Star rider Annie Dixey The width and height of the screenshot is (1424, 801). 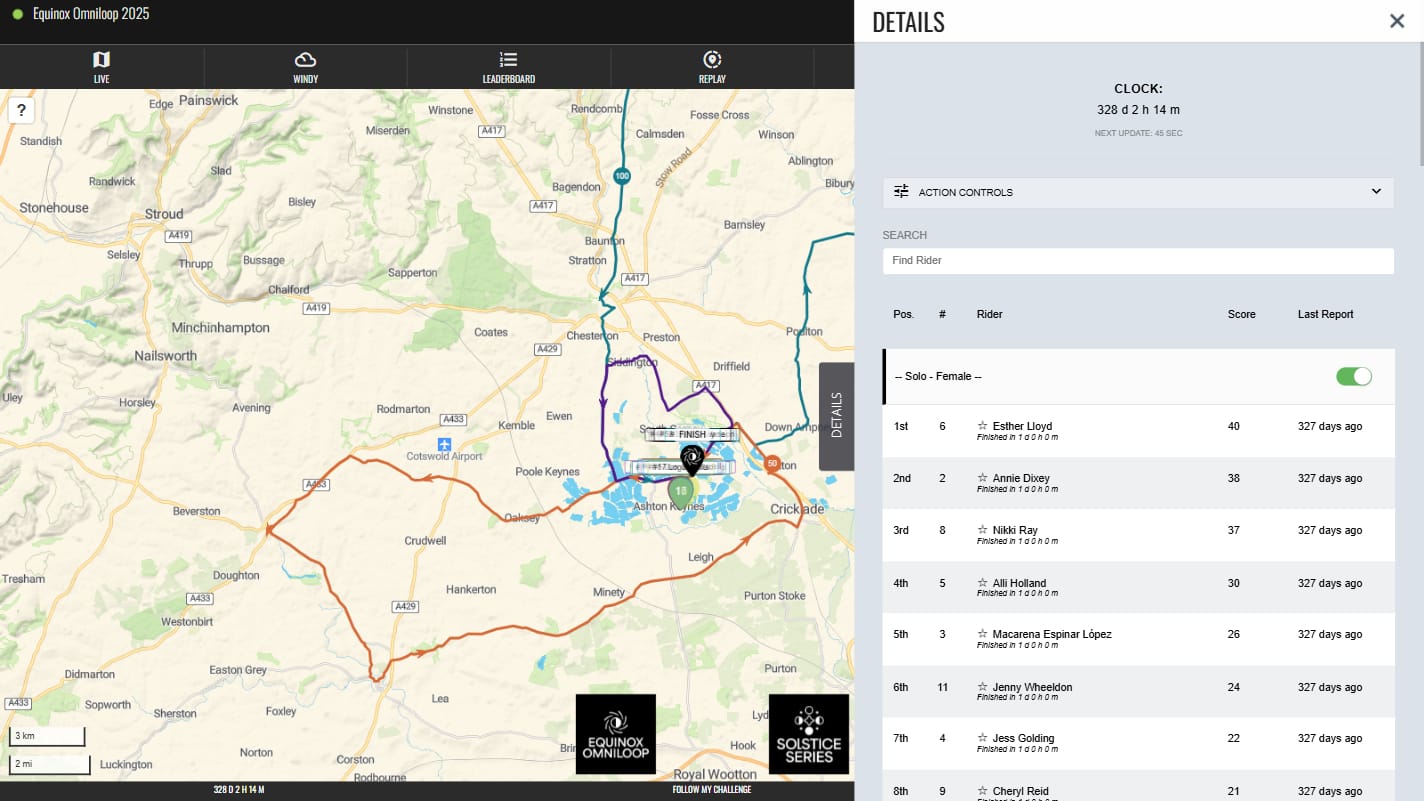click(982, 478)
